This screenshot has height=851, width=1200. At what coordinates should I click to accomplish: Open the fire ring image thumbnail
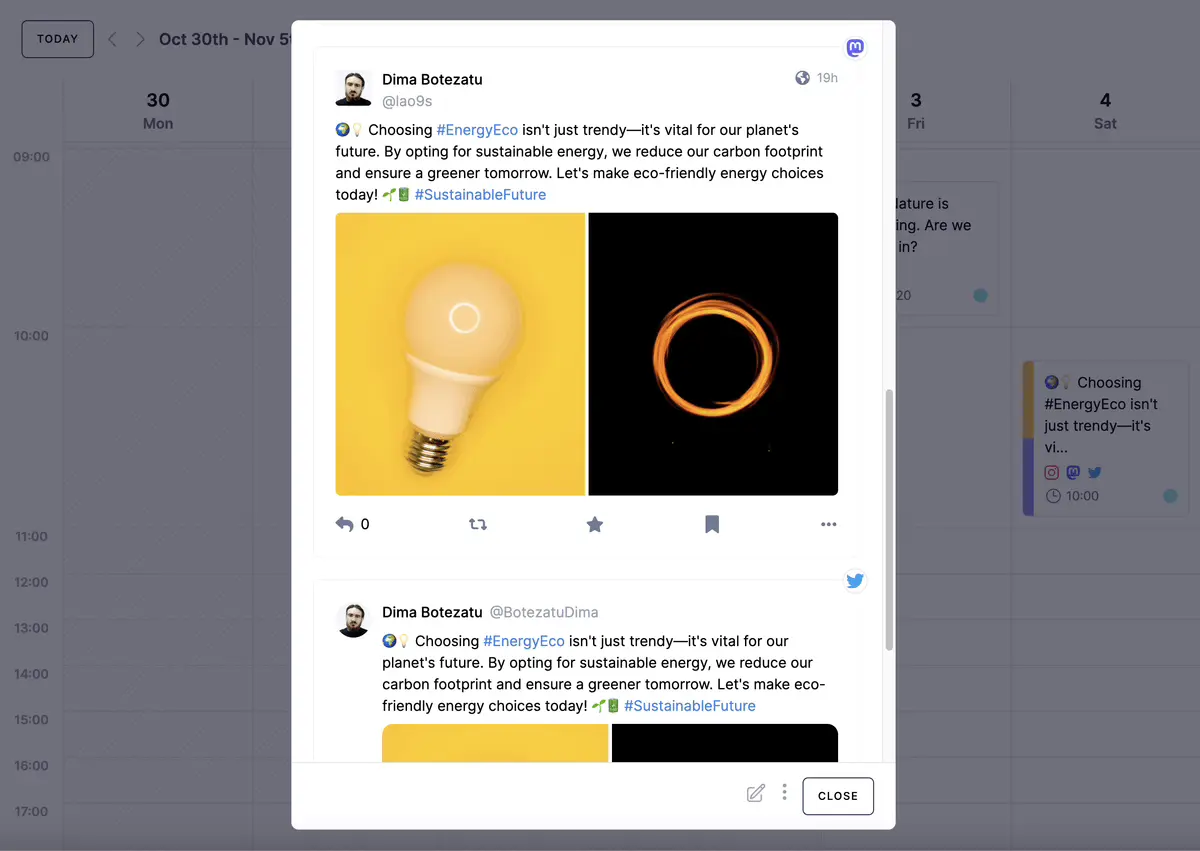pos(713,354)
